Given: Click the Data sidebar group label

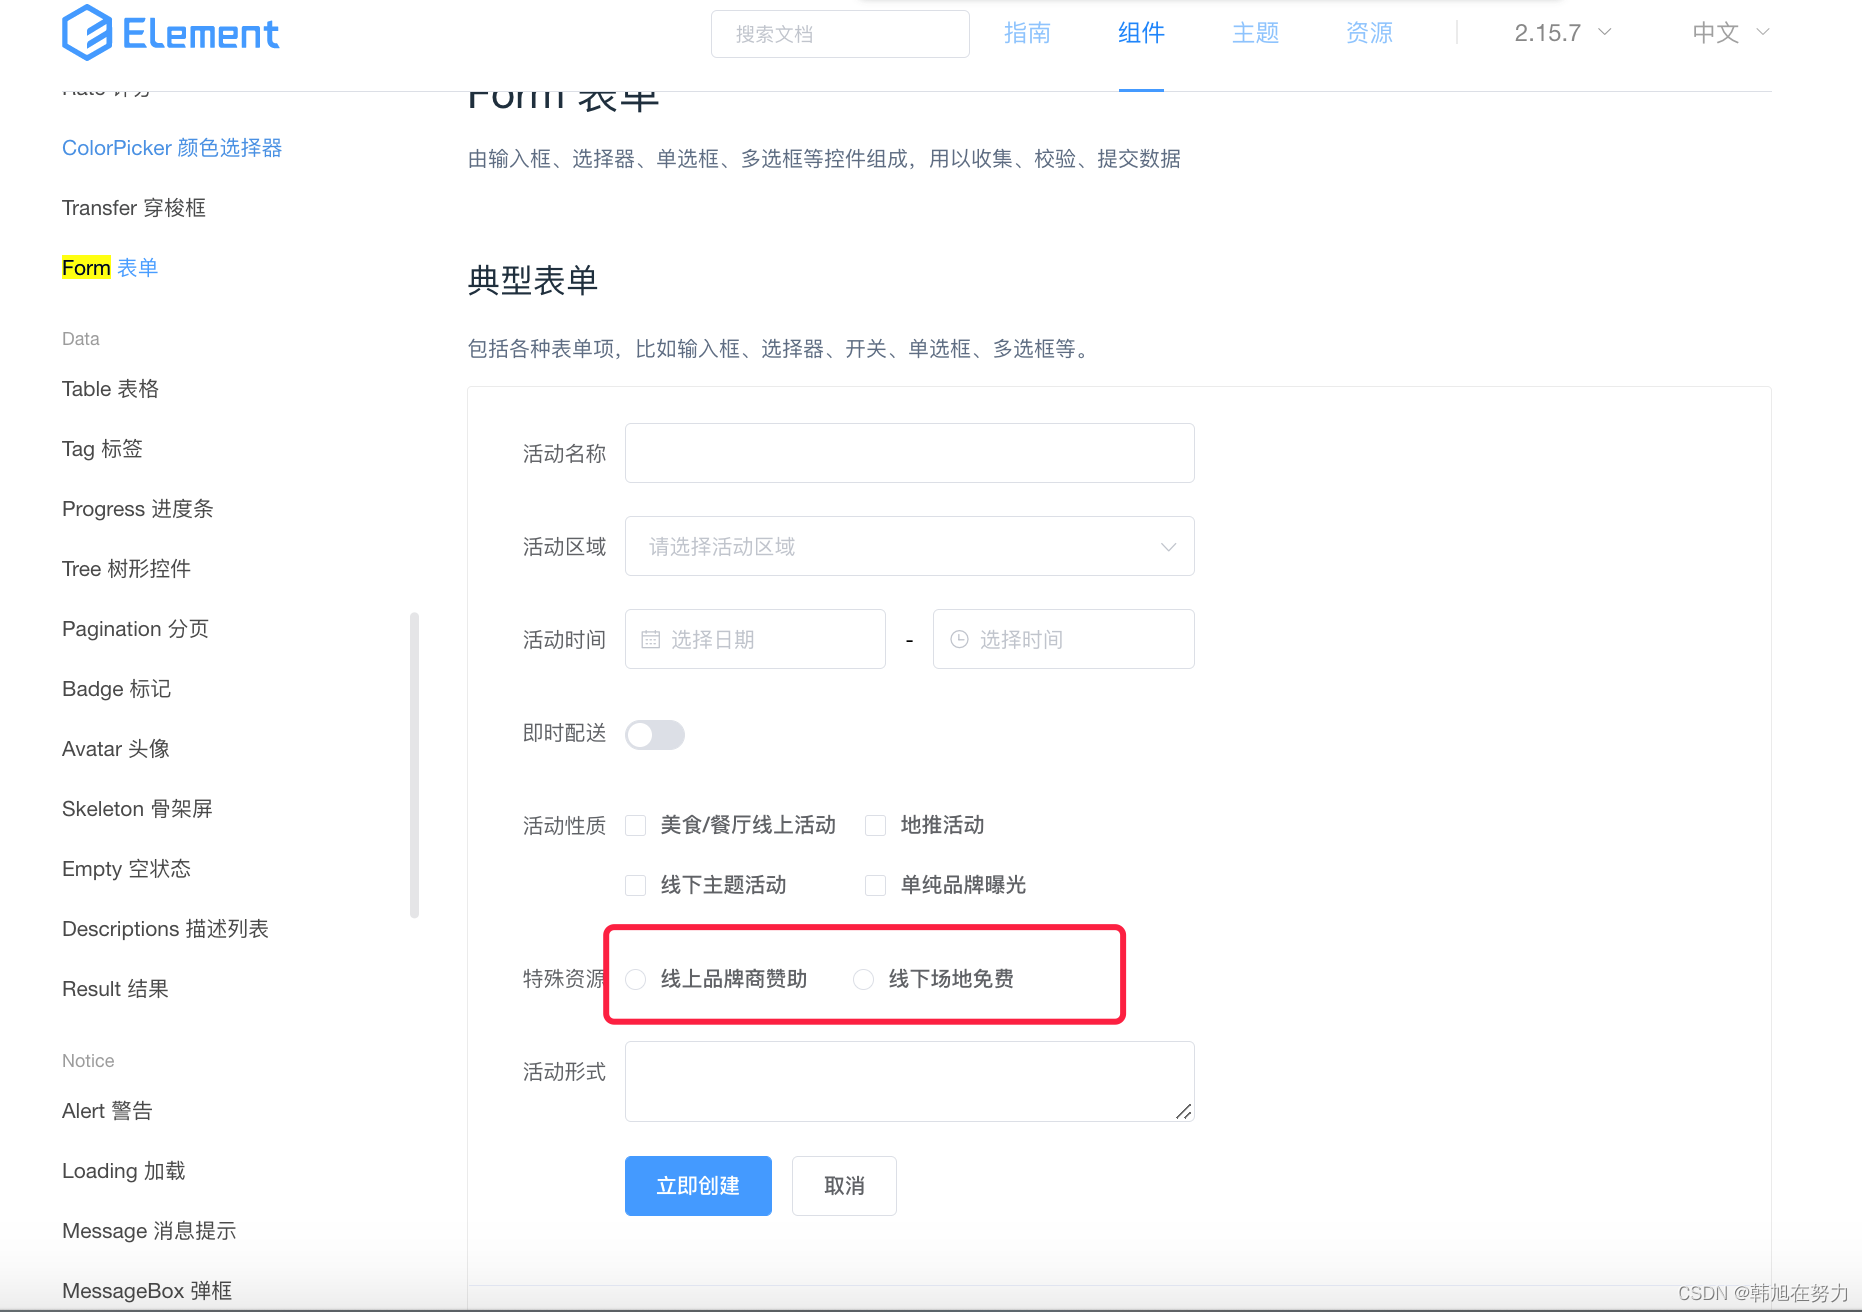Looking at the screenshot, I should 81,339.
